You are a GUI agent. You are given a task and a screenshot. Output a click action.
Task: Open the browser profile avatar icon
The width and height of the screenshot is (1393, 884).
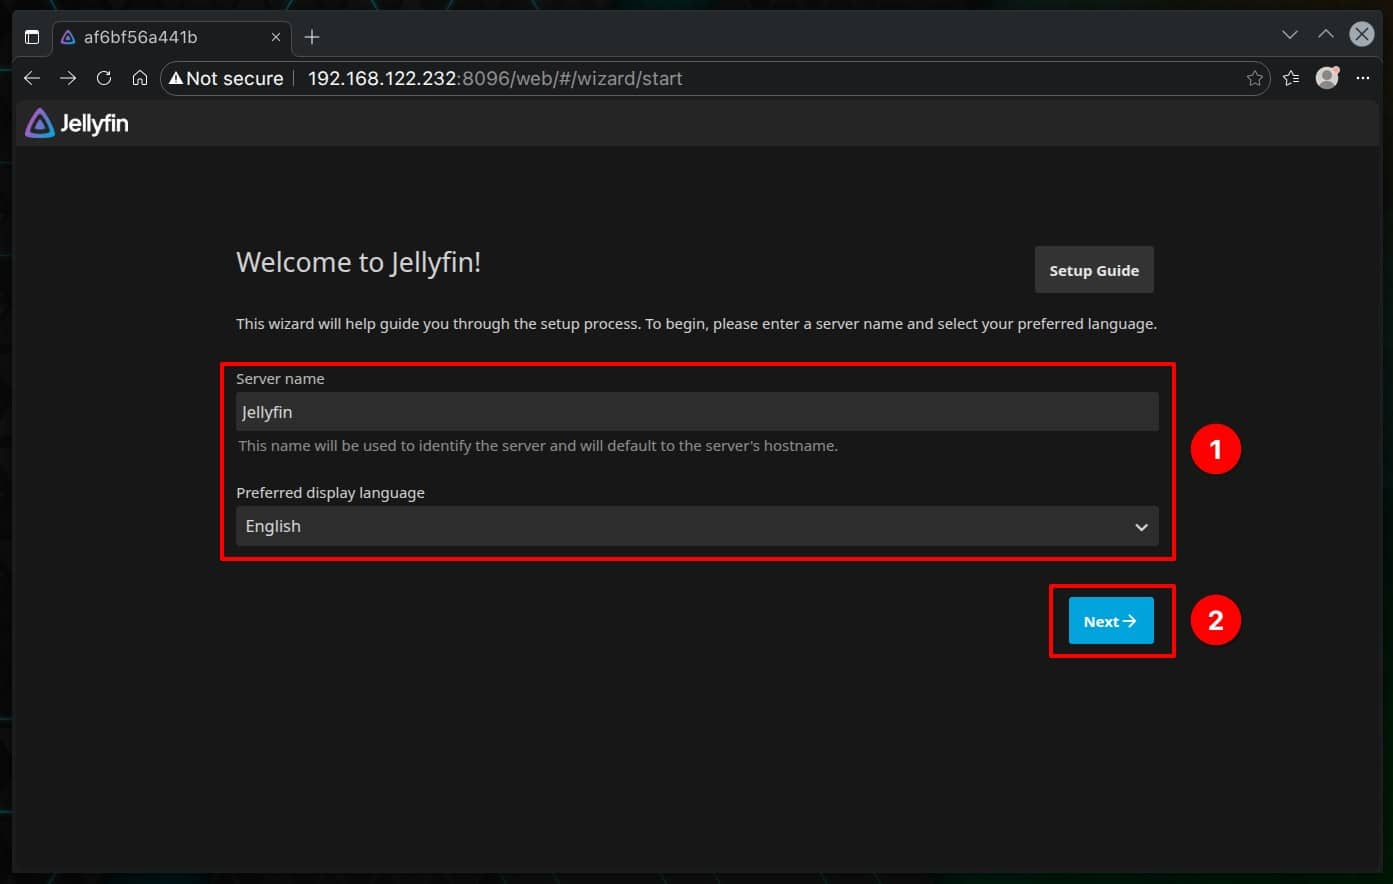pos(1327,77)
